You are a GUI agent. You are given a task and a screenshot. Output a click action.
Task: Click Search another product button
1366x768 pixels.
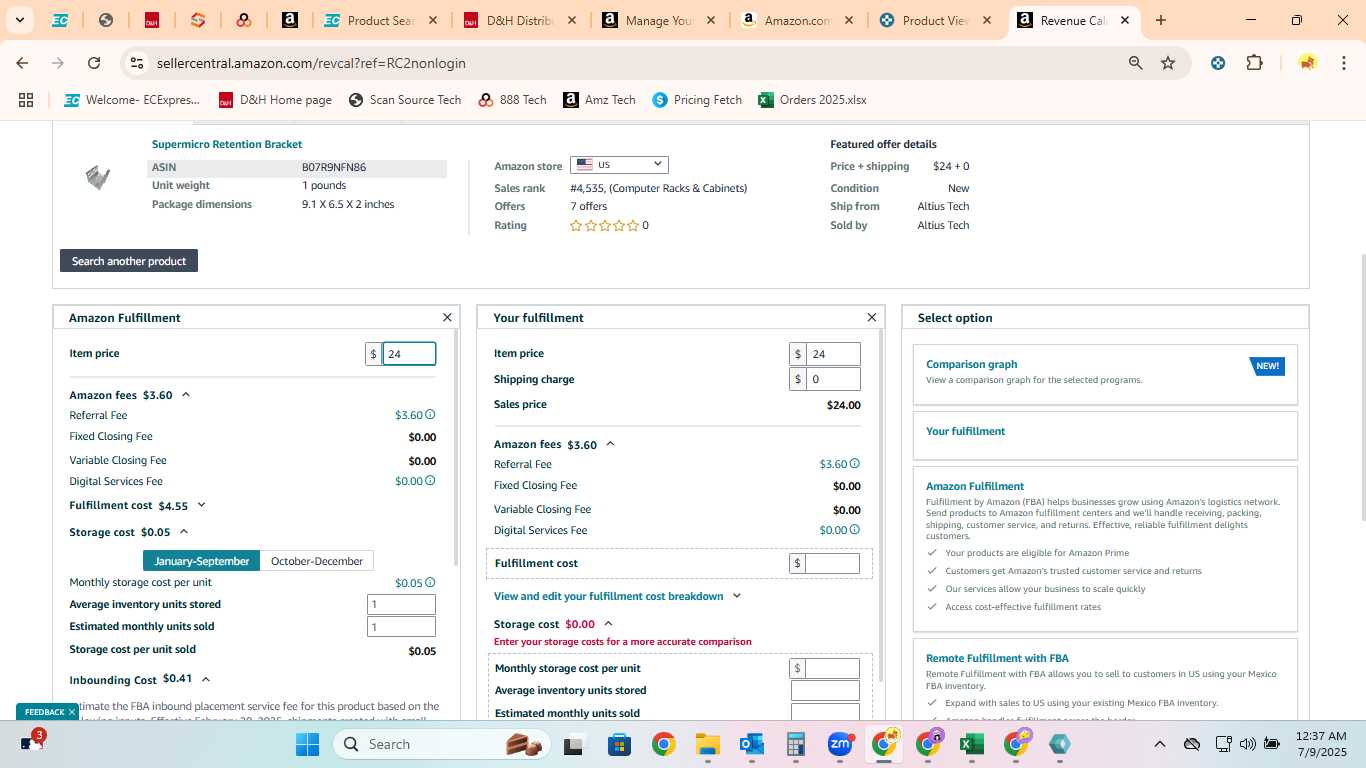tap(129, 261)
